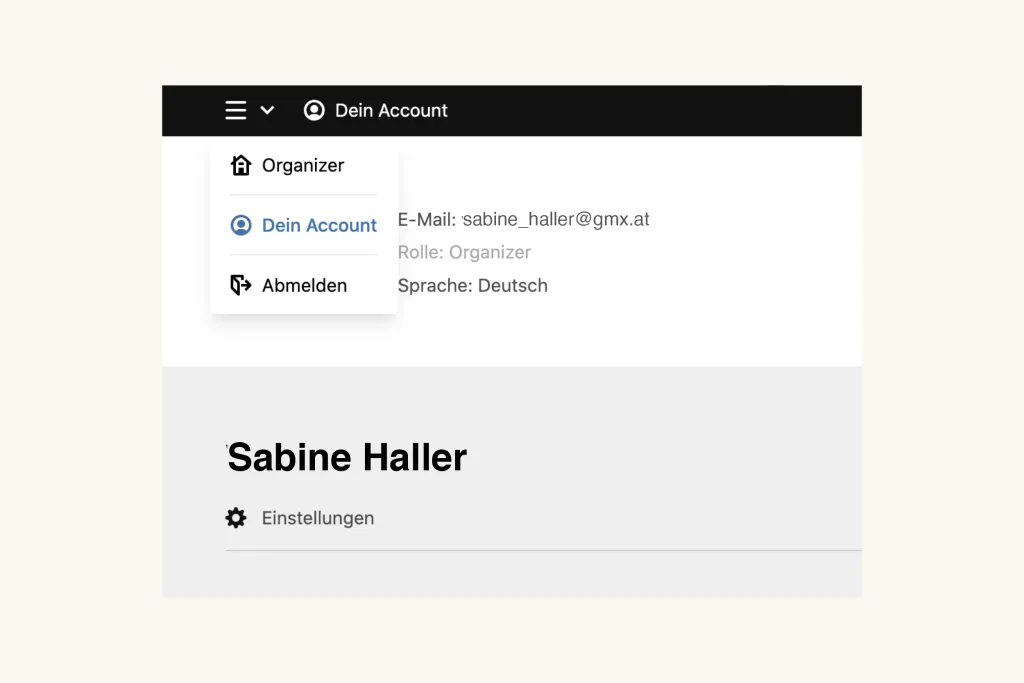Image resolution: width=1024 pixels, height=683 pixels.
Task: Click the Einstellungen gear icon
Action: [x=236, y=518]
